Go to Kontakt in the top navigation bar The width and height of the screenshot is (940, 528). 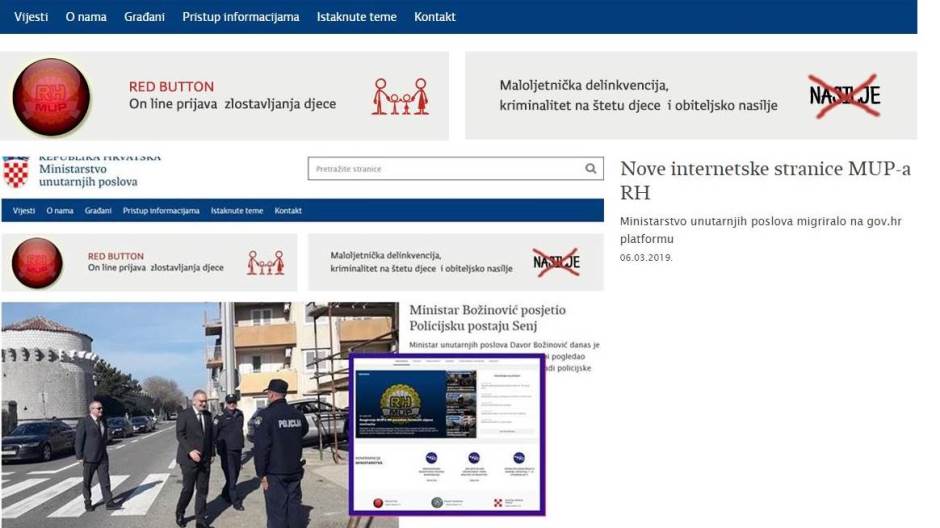(434, 17)
